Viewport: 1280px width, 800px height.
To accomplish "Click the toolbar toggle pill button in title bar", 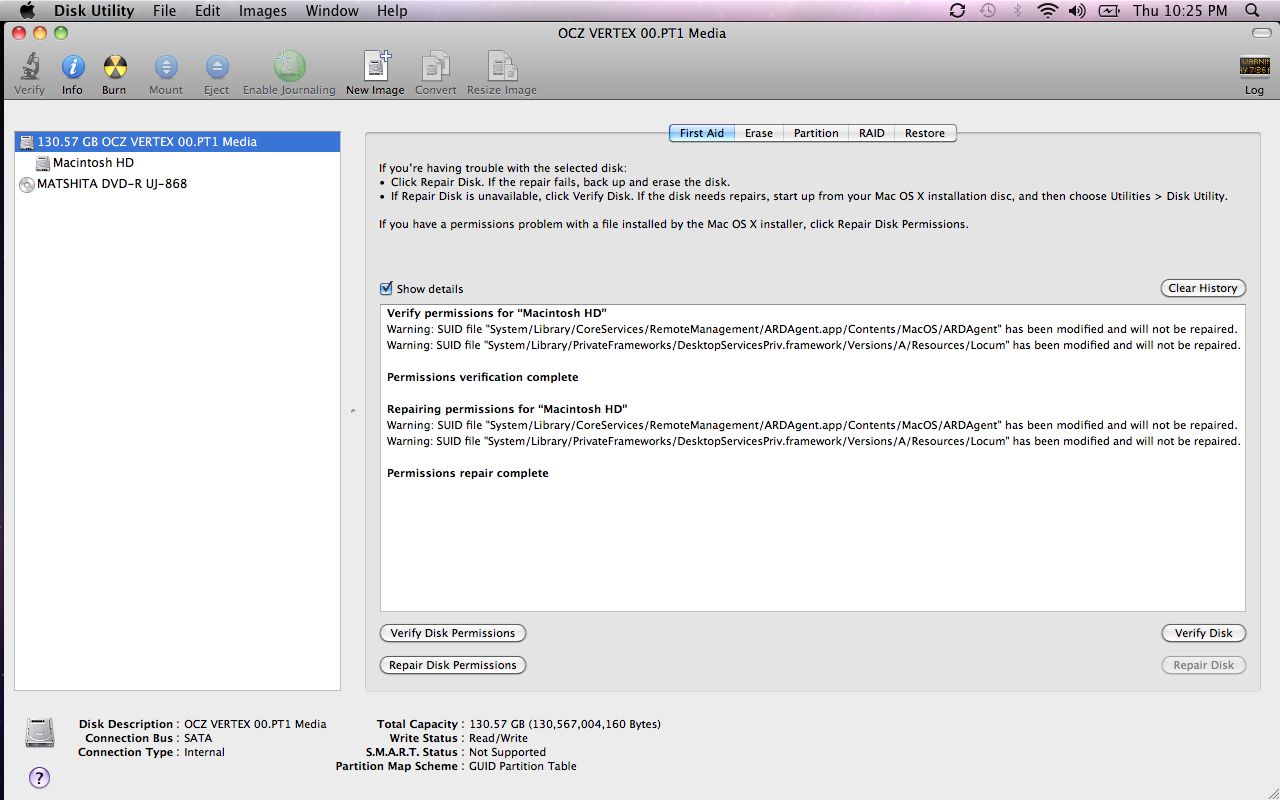I will [1260, 33].
